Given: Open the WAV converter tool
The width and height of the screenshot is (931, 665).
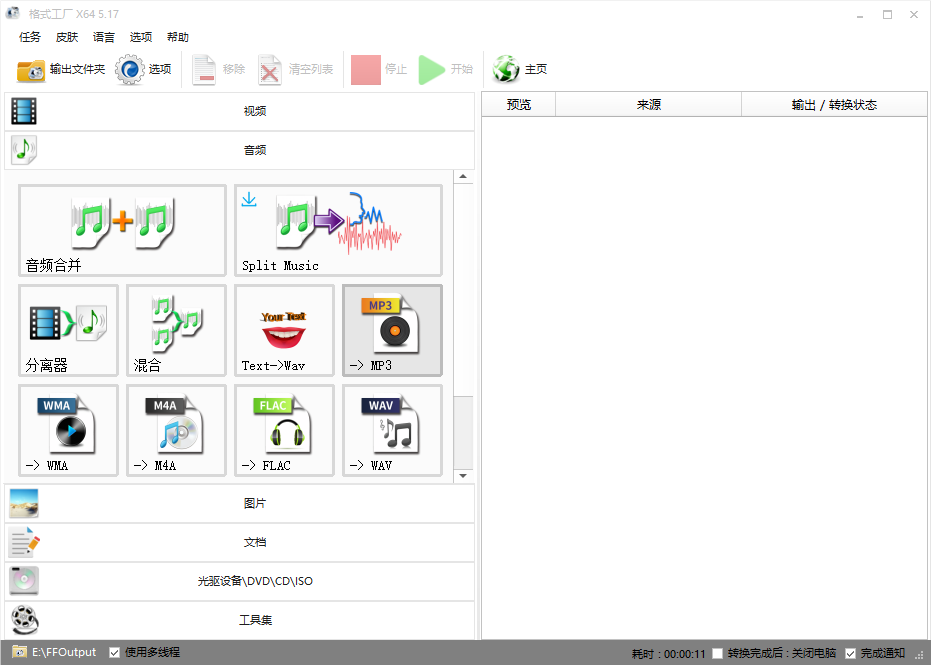Looking at the screenshot, I should 391,430.
